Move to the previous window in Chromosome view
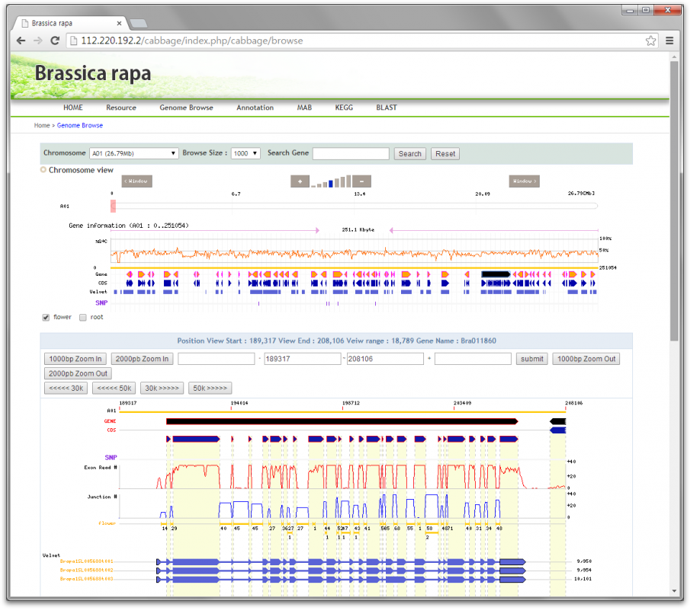Viewport: 690px width, 609px height. (137, 181)
